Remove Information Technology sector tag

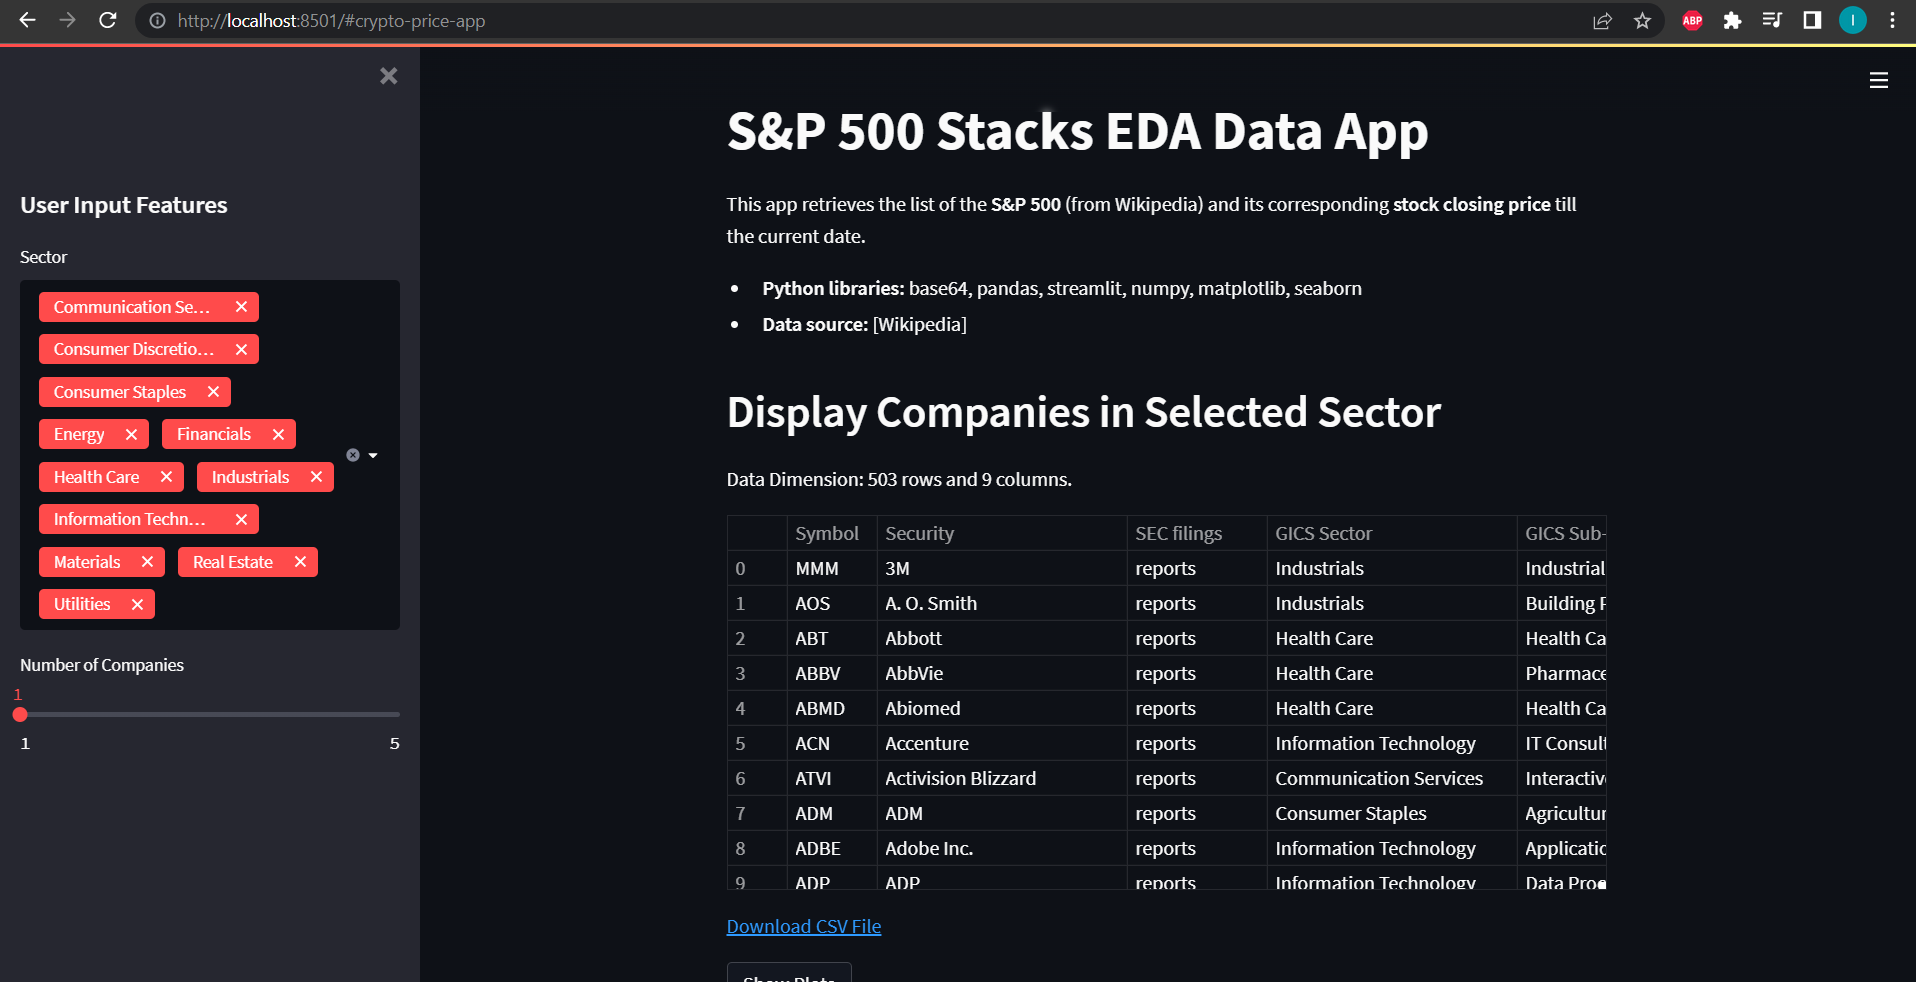[x=241, y=519]
